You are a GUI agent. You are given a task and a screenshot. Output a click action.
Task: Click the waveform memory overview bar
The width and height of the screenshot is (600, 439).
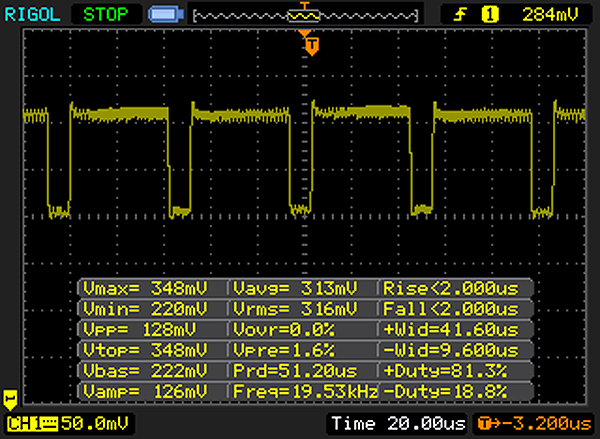[305, 16]
